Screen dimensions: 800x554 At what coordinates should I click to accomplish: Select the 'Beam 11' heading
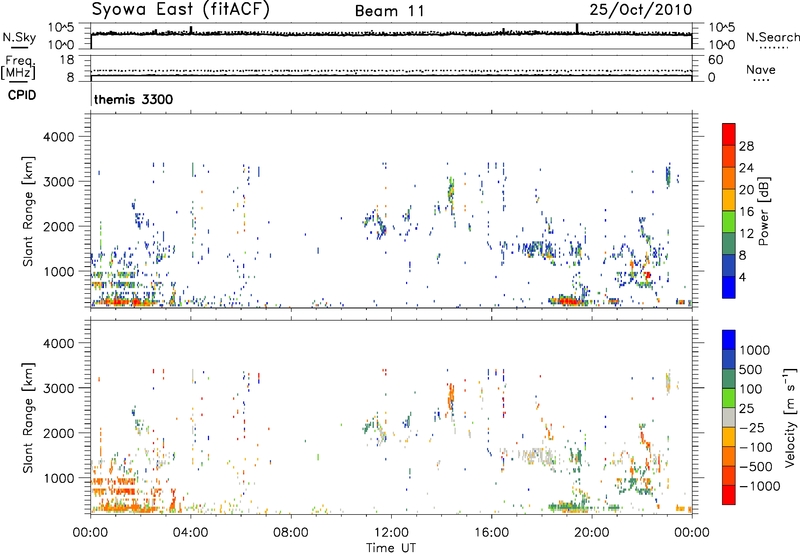pos(390,11)
